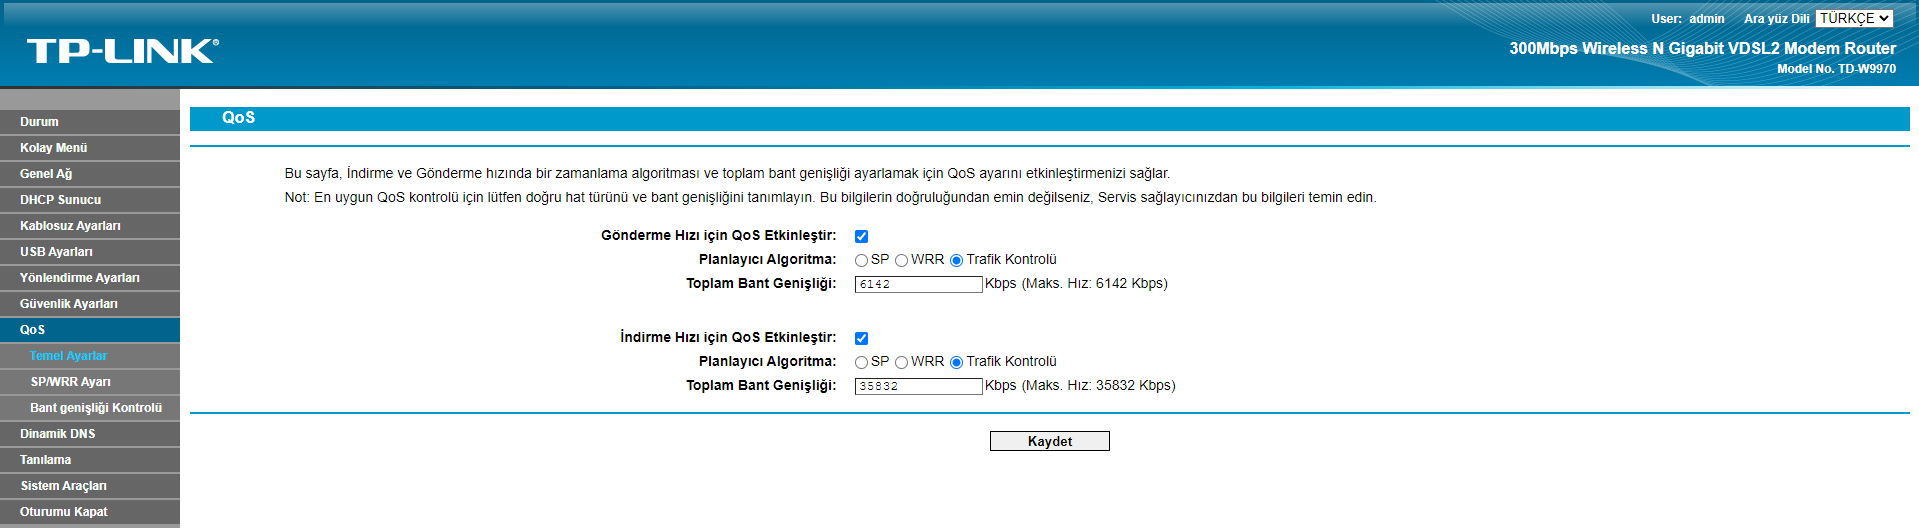Go to Dinamik DNS page

click(x=90, y=434)
